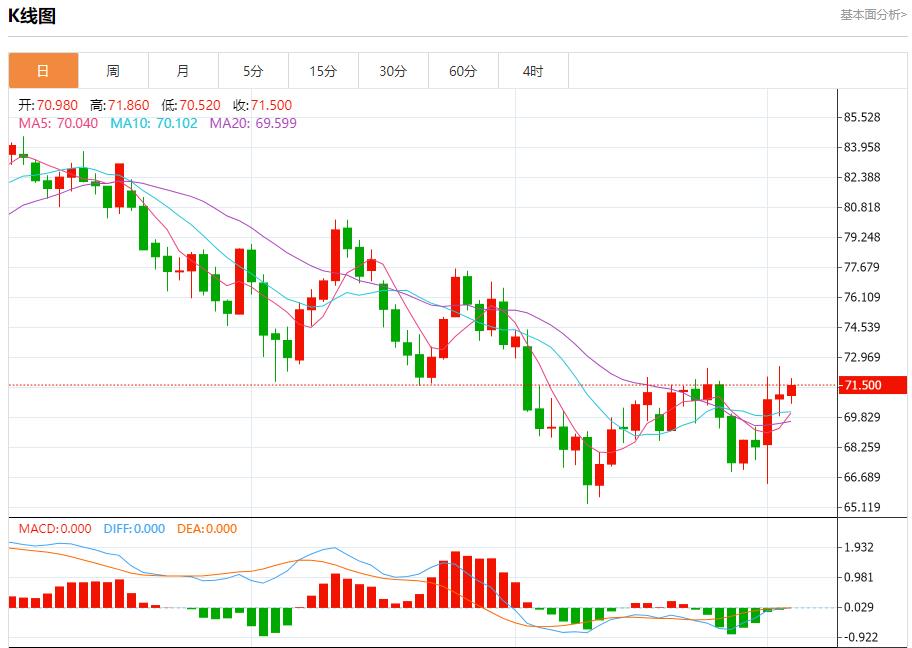The width and height of the screenshot is (912, 648).
Task: Click the 85.528 price axis label
Action: coord(862,117)
